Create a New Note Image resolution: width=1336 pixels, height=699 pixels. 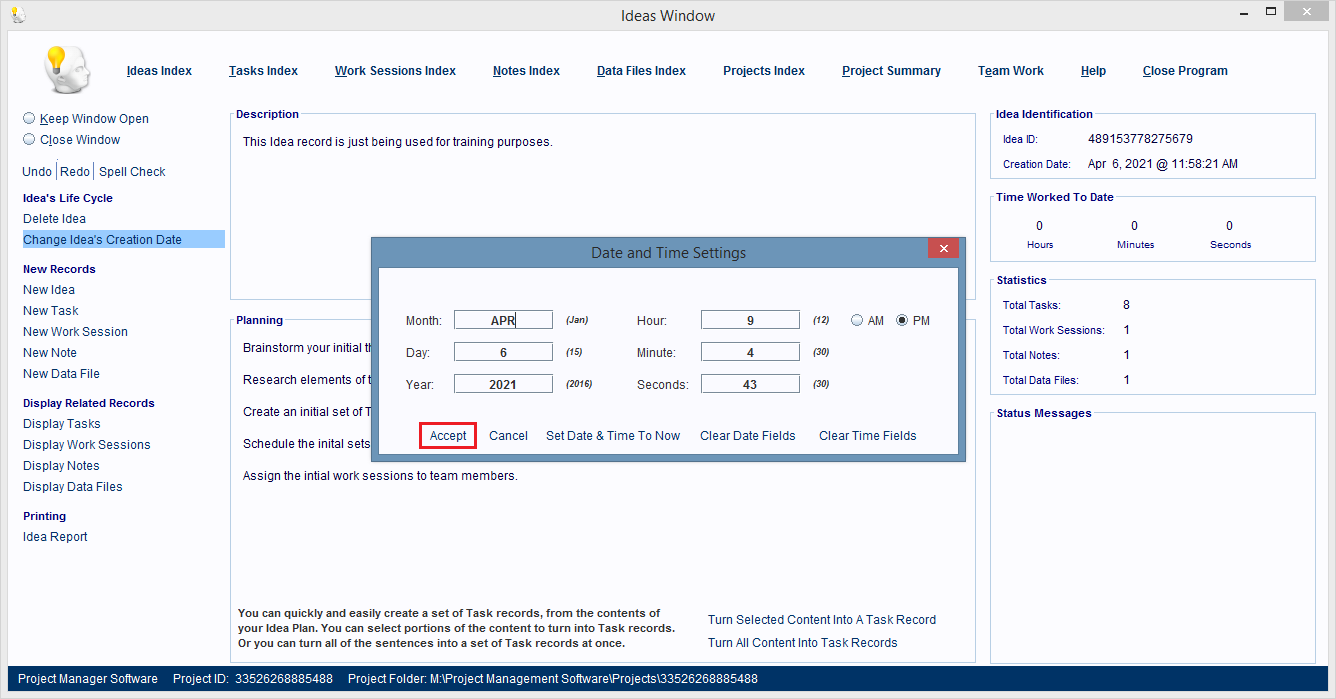[x=50, y=352]
